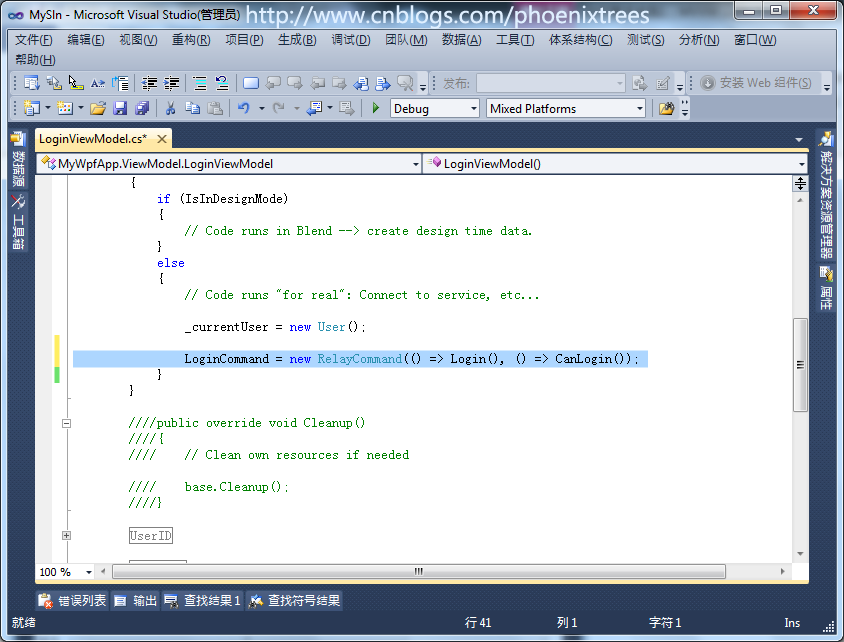Uncomment the selected lines via toolbar

tap(222, 83)
